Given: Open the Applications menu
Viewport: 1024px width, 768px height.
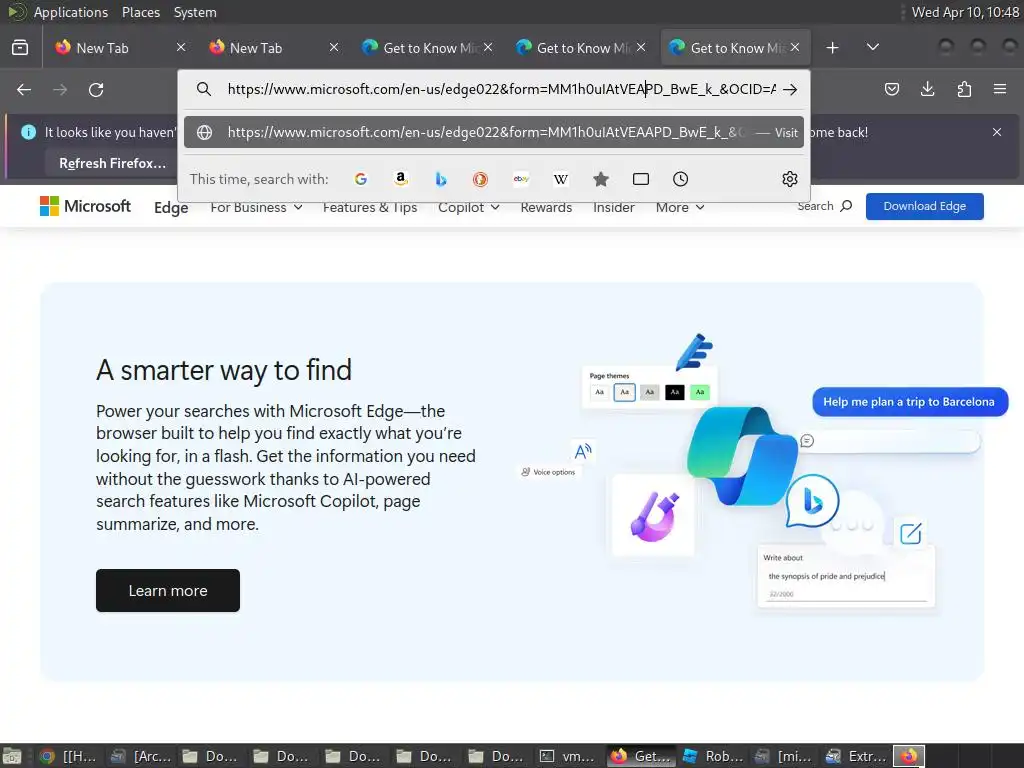Looking at the screenshot, I should (71, 12).
